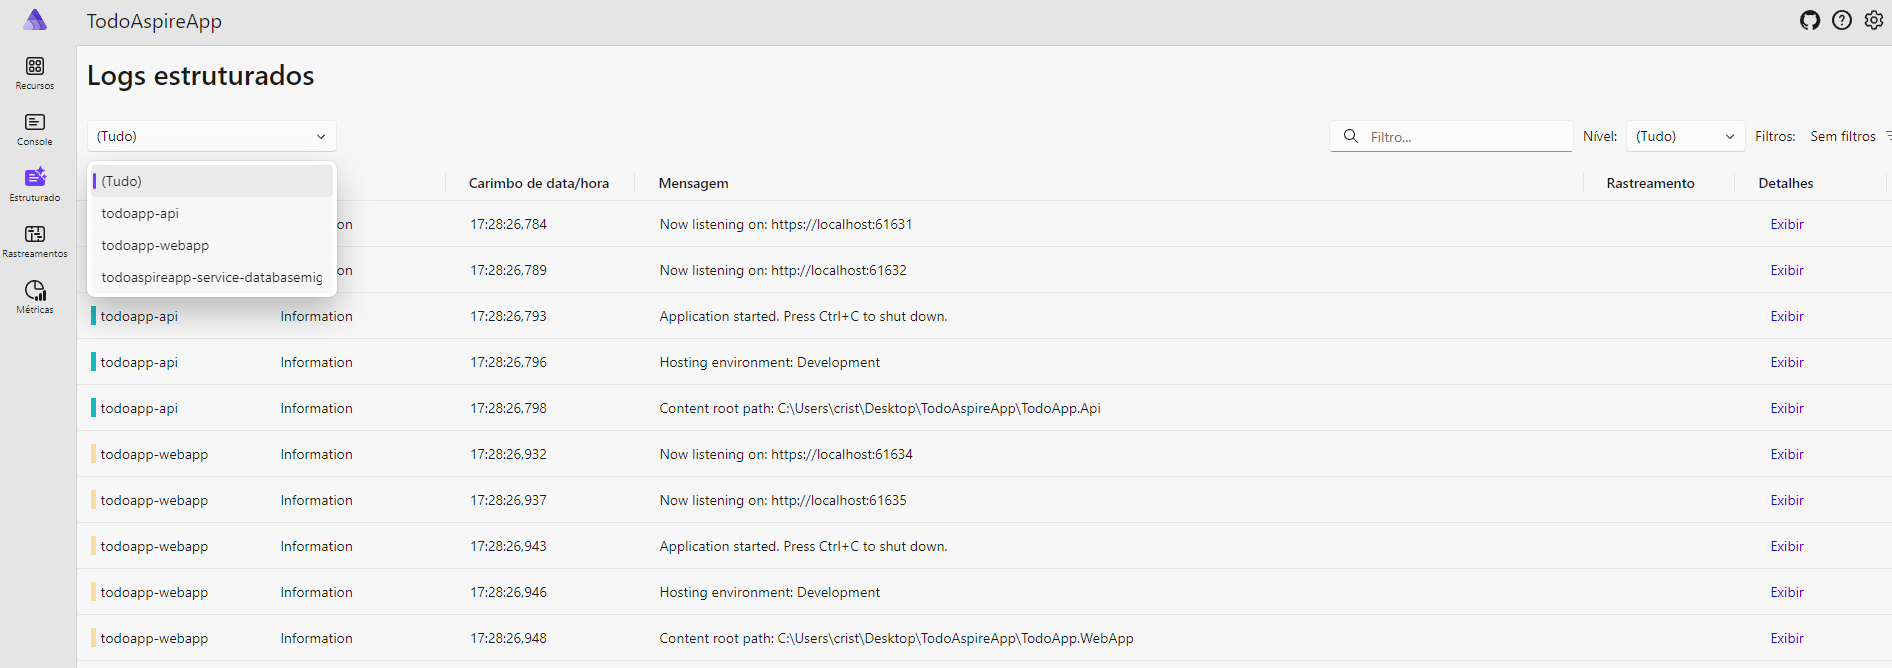Open the Sem filtros filter control
The image size is (1892, 668).
click(1847, 136)
